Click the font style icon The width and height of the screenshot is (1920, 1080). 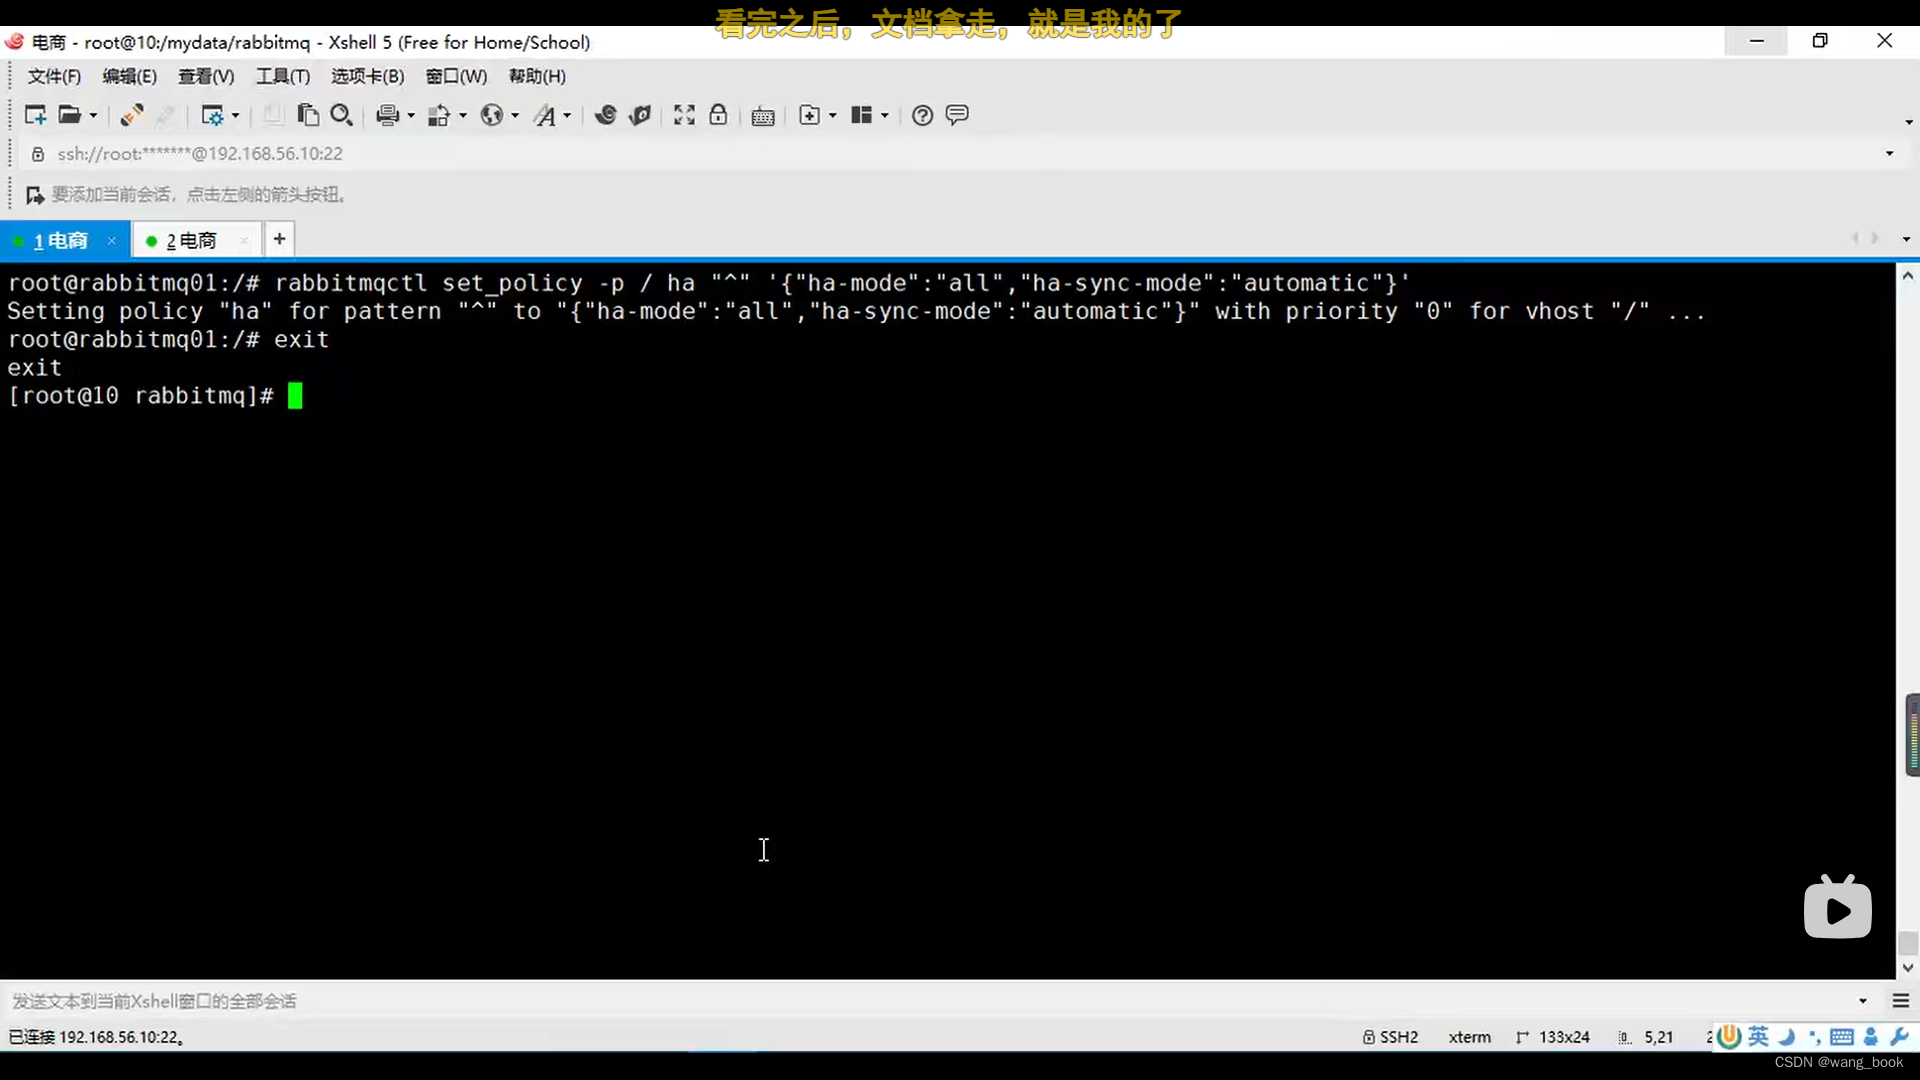(545, 115)
